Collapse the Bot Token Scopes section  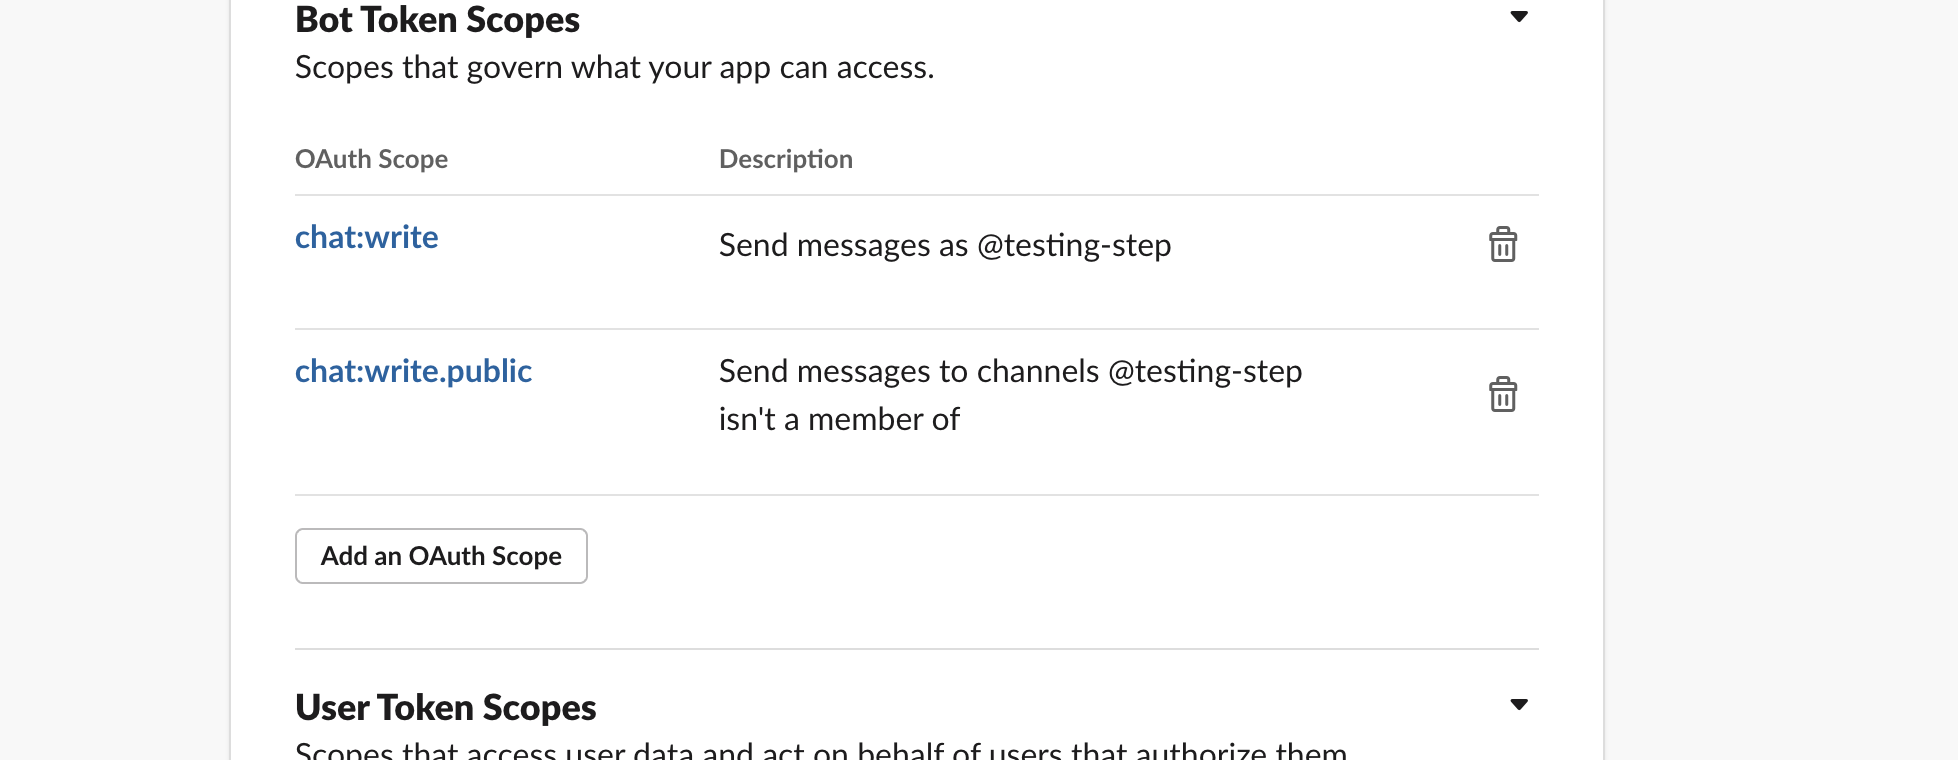point(1518,17)
